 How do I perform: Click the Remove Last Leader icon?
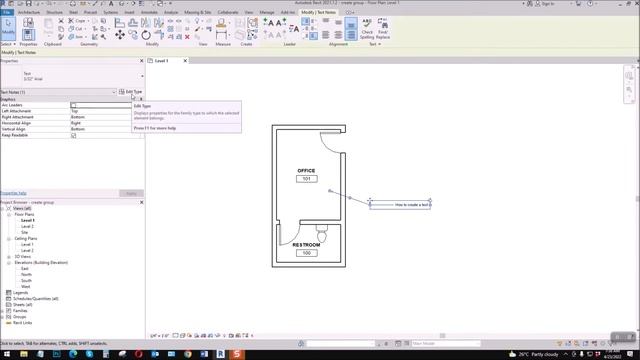293,29
